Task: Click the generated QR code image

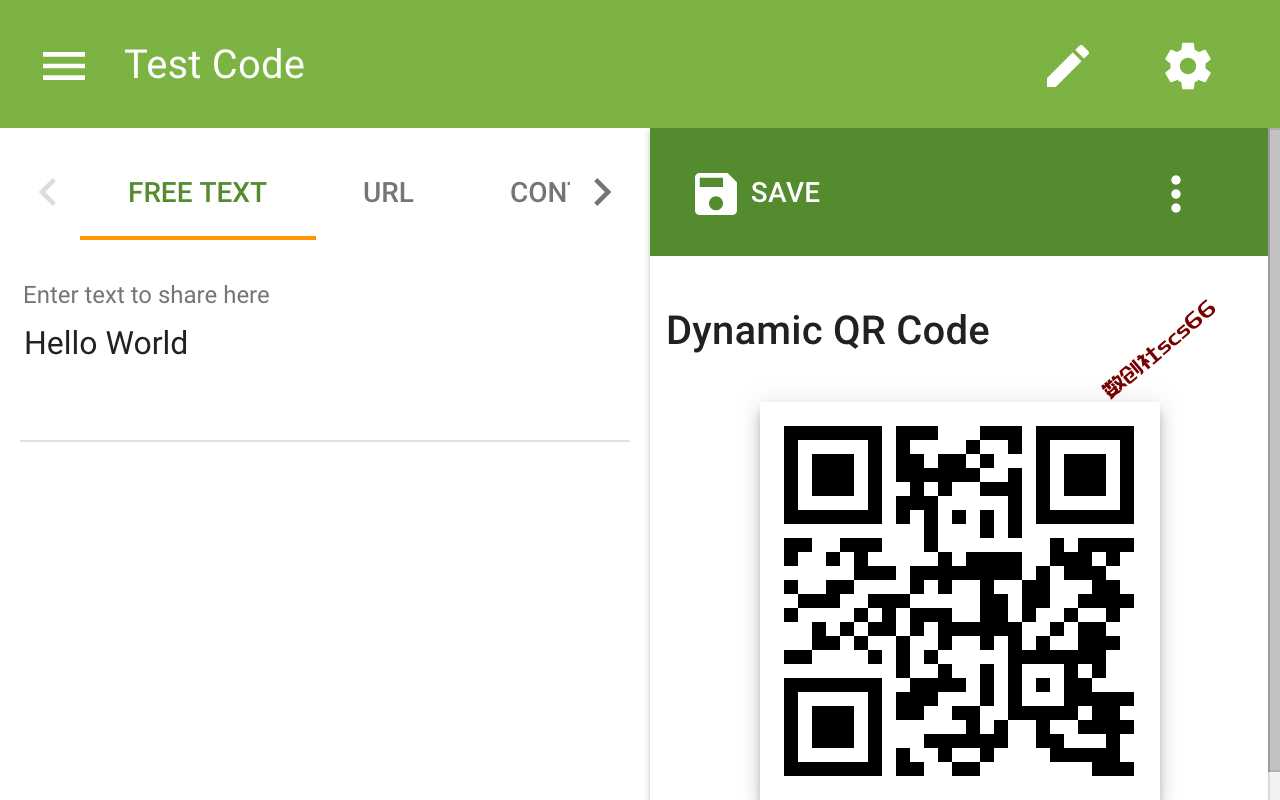Action: [959, 600]
